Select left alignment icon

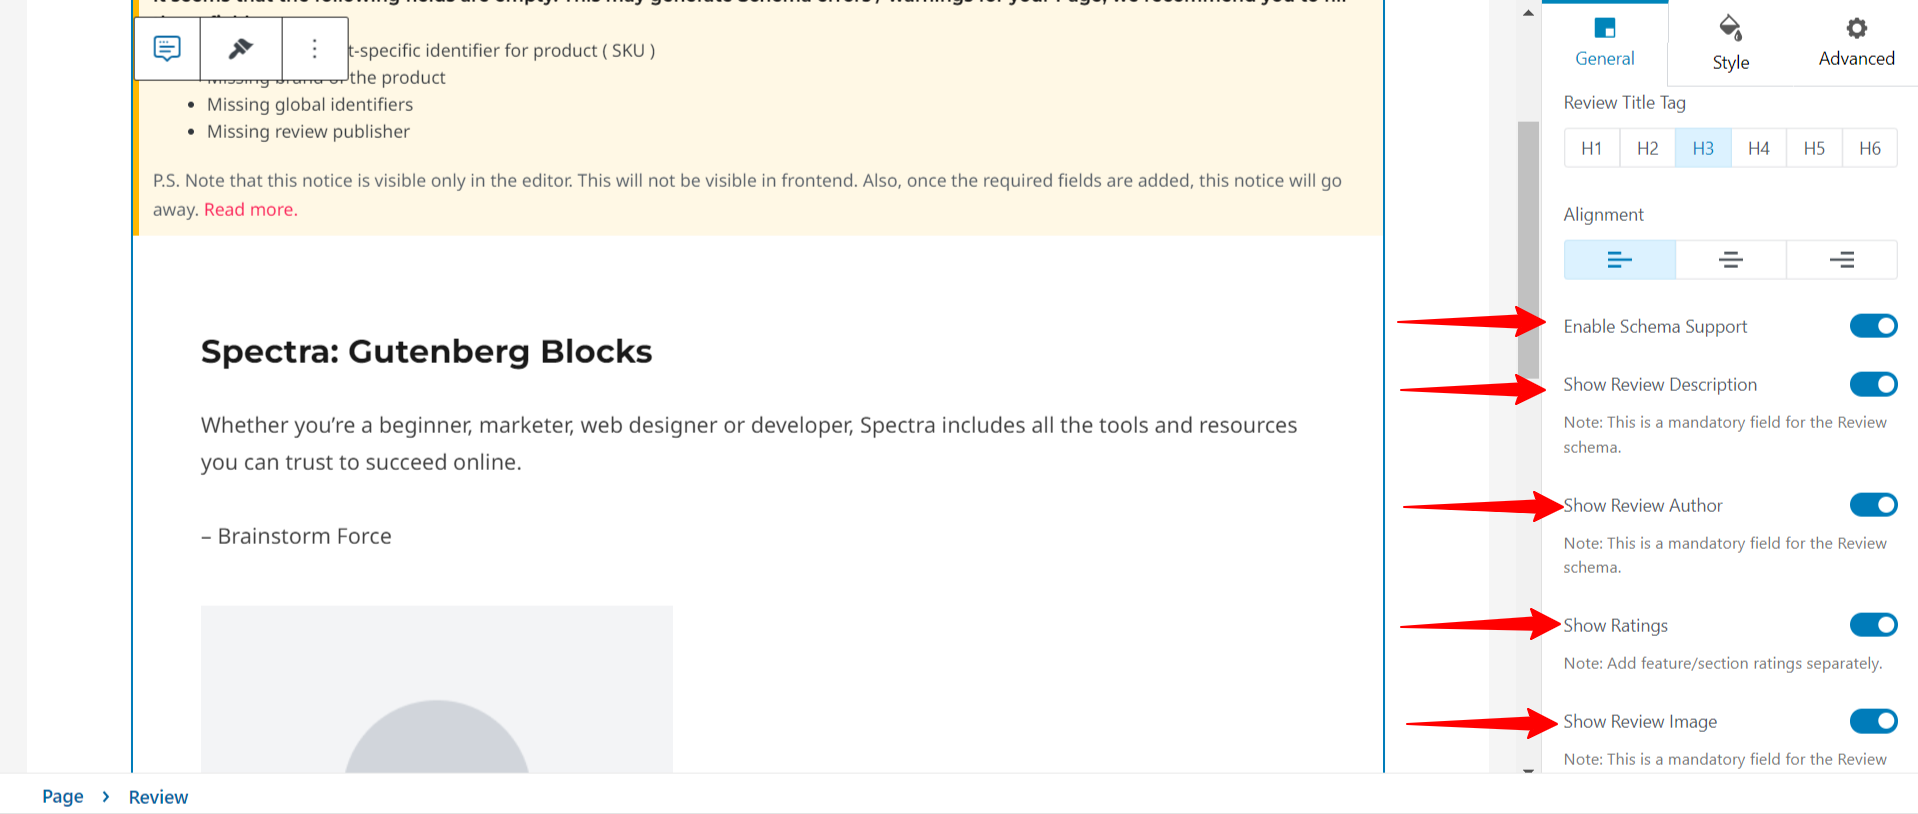coord(1619,260)
